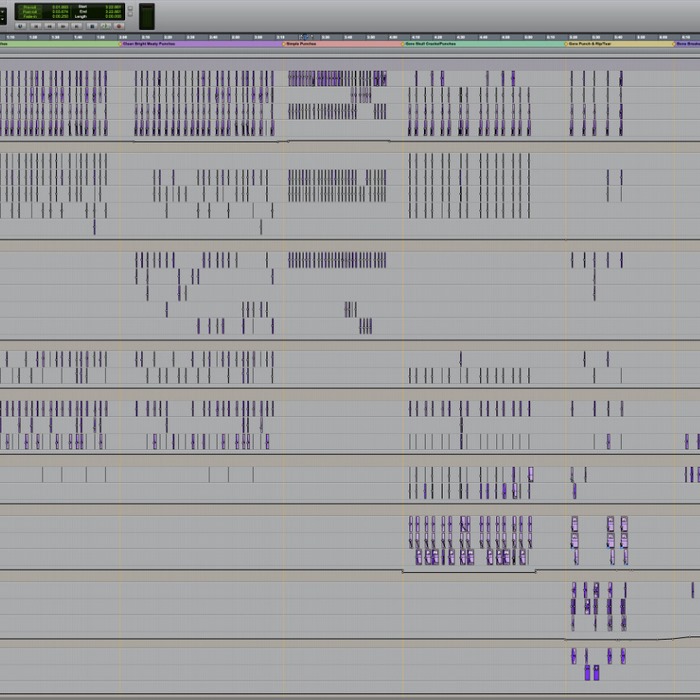Select the Simple Punches marker
700x700 pixels.
pos(300,44)
